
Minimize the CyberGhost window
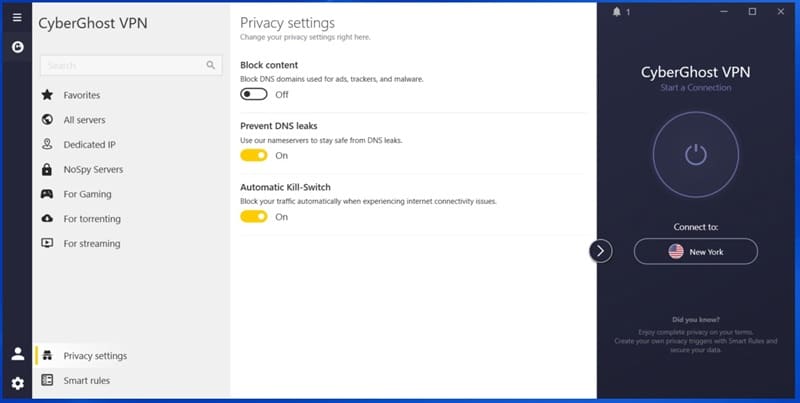click(x=724, y=12)
